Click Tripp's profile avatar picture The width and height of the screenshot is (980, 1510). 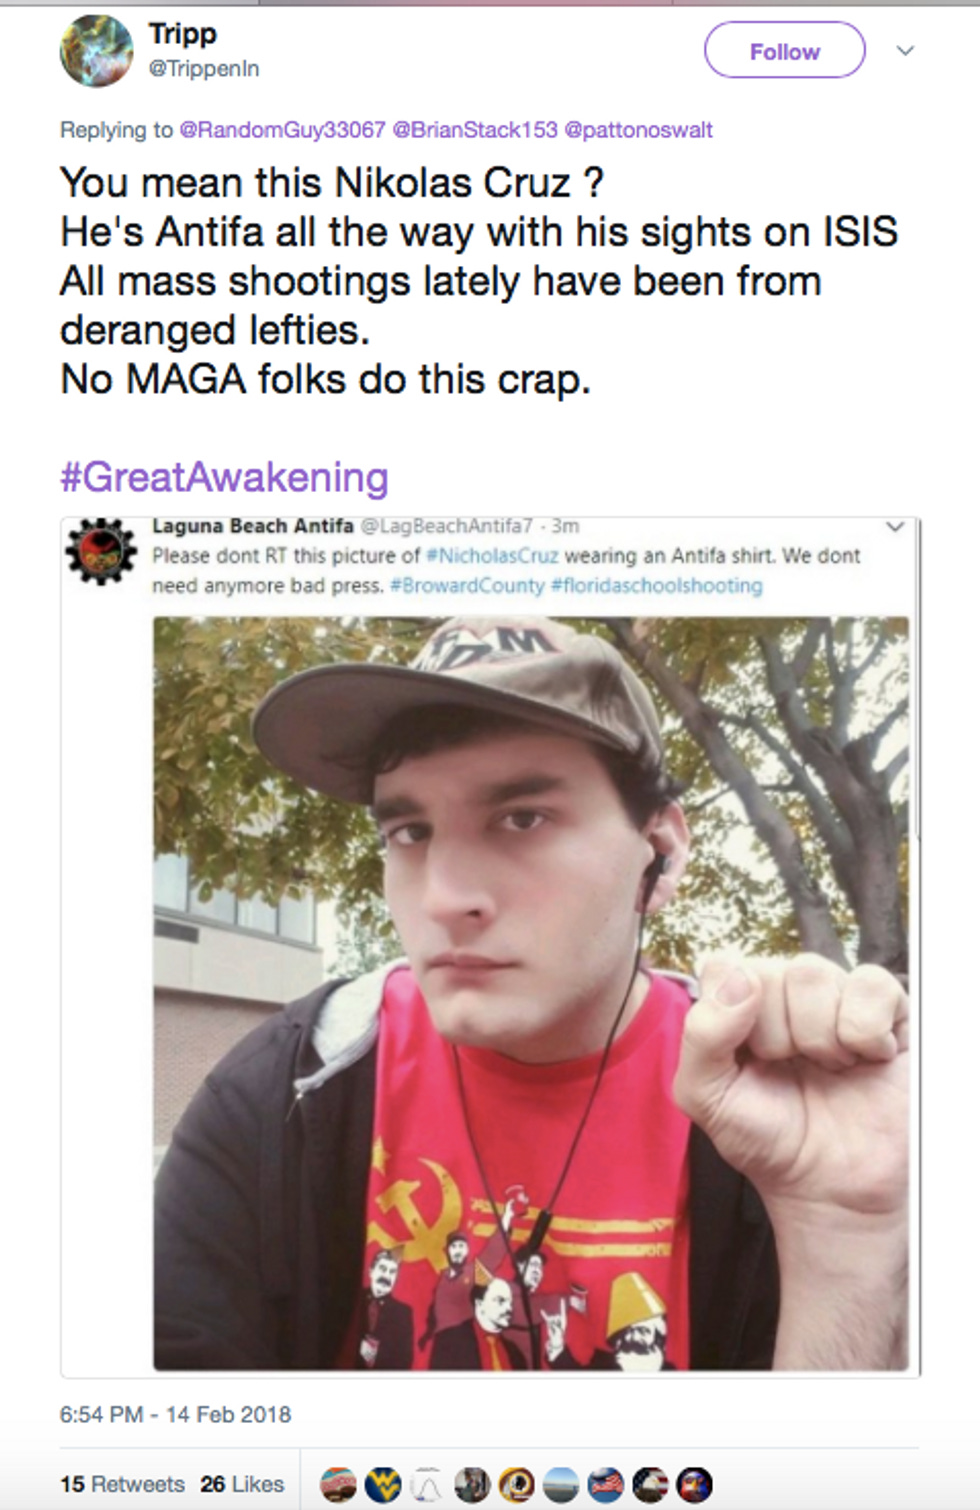pyautogui.click(x=96, y=51)
